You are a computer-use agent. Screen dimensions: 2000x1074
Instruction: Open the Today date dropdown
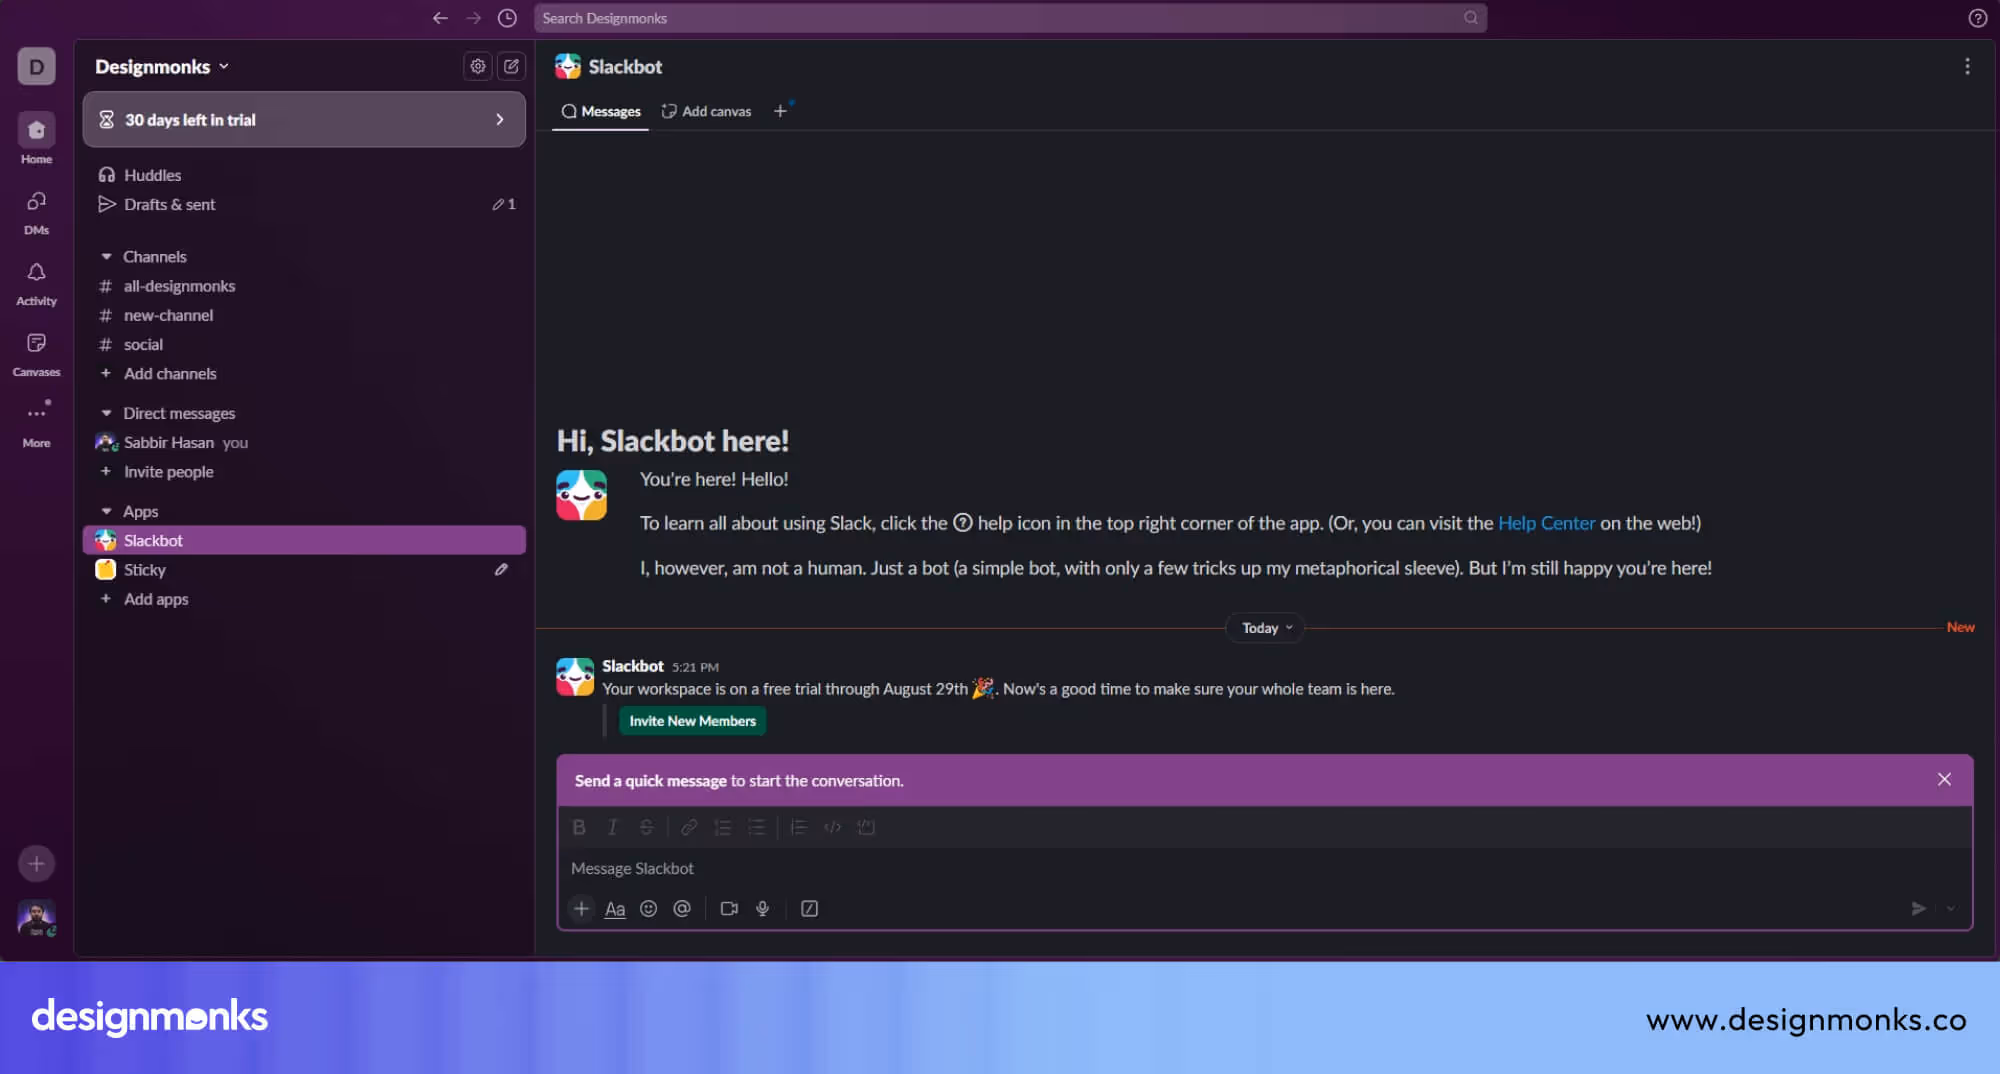tap(1265, 628)
